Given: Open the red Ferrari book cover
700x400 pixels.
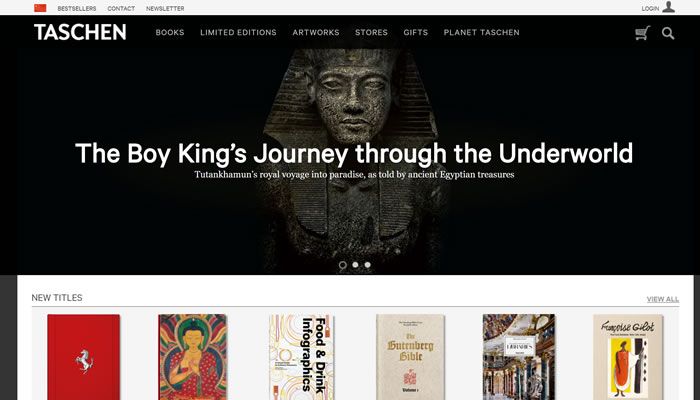Looking at the screenshot, I should coord(83,357).
